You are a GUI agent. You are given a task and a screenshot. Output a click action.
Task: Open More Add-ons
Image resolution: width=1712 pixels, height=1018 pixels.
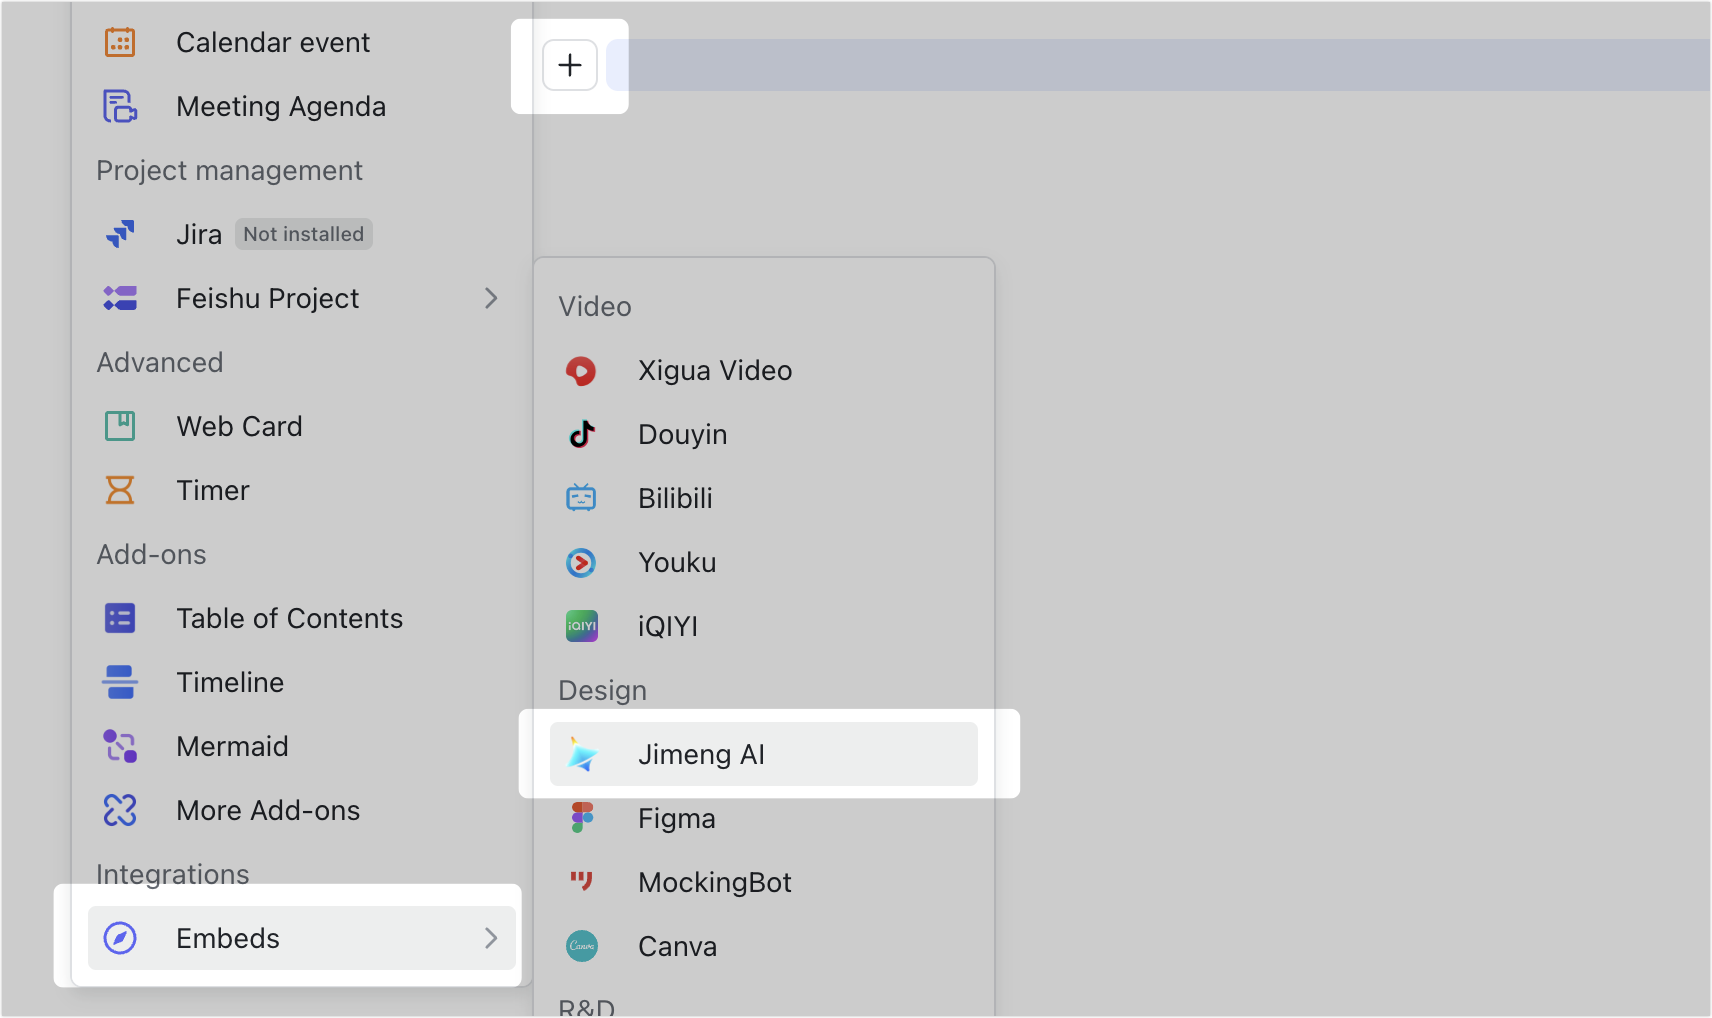click(x=302, y=810)
